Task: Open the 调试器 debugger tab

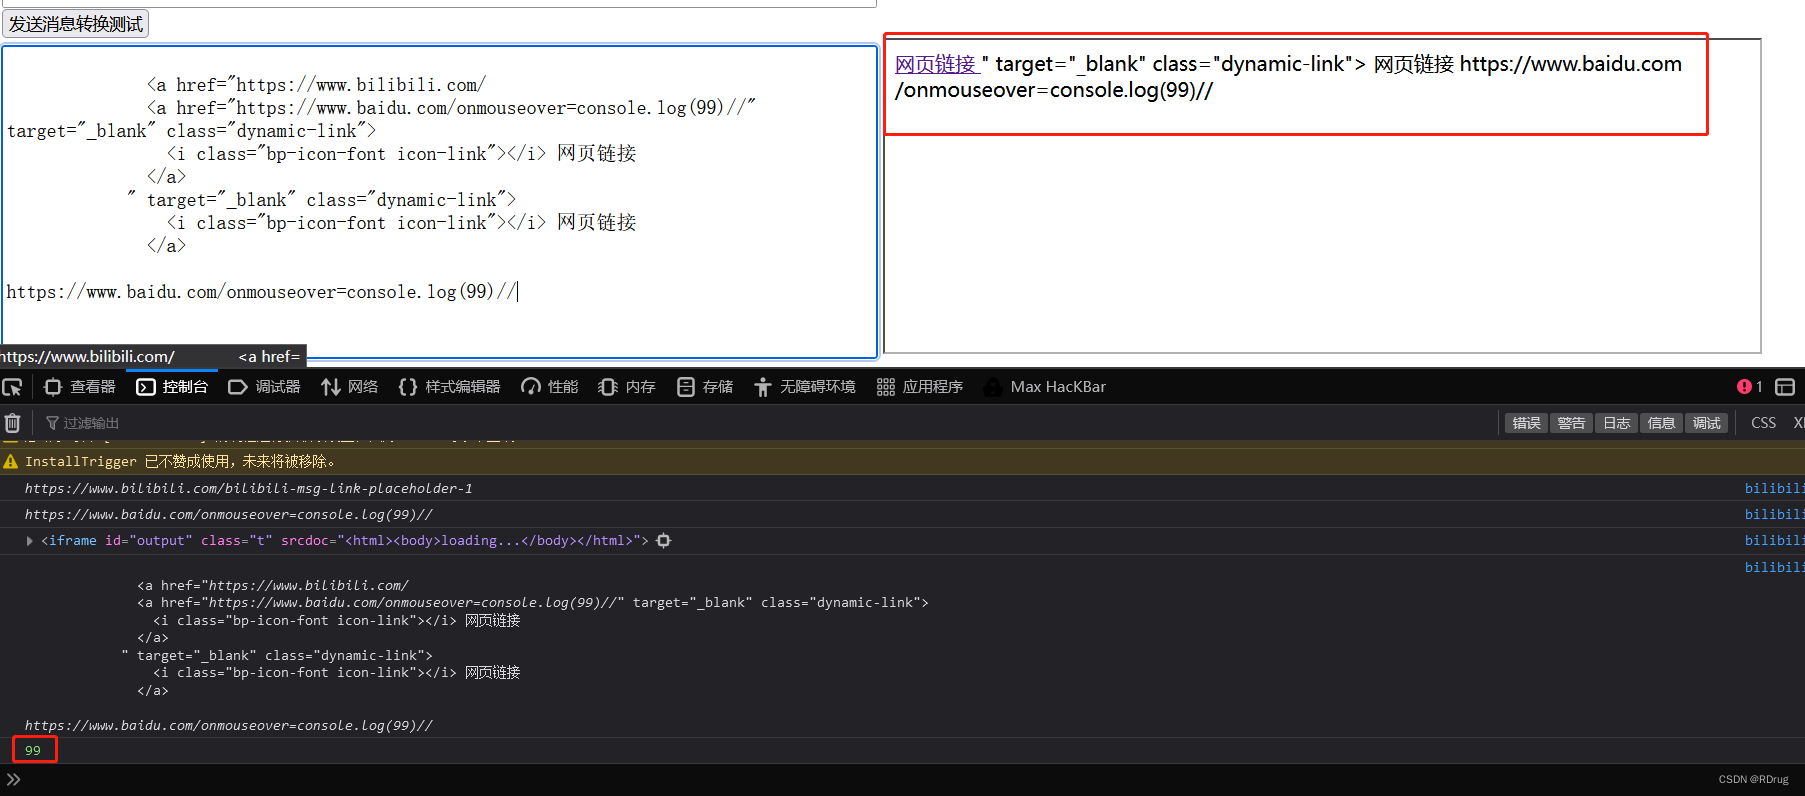Action: pos(265,387)
